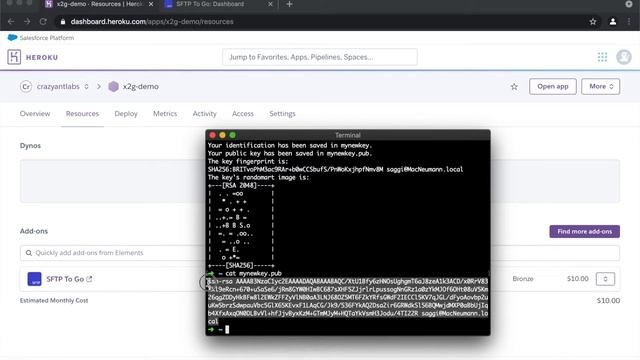The height and width of the screenshot is (360, 640).
Task: Expand the More dropdown
Action: 600,87
